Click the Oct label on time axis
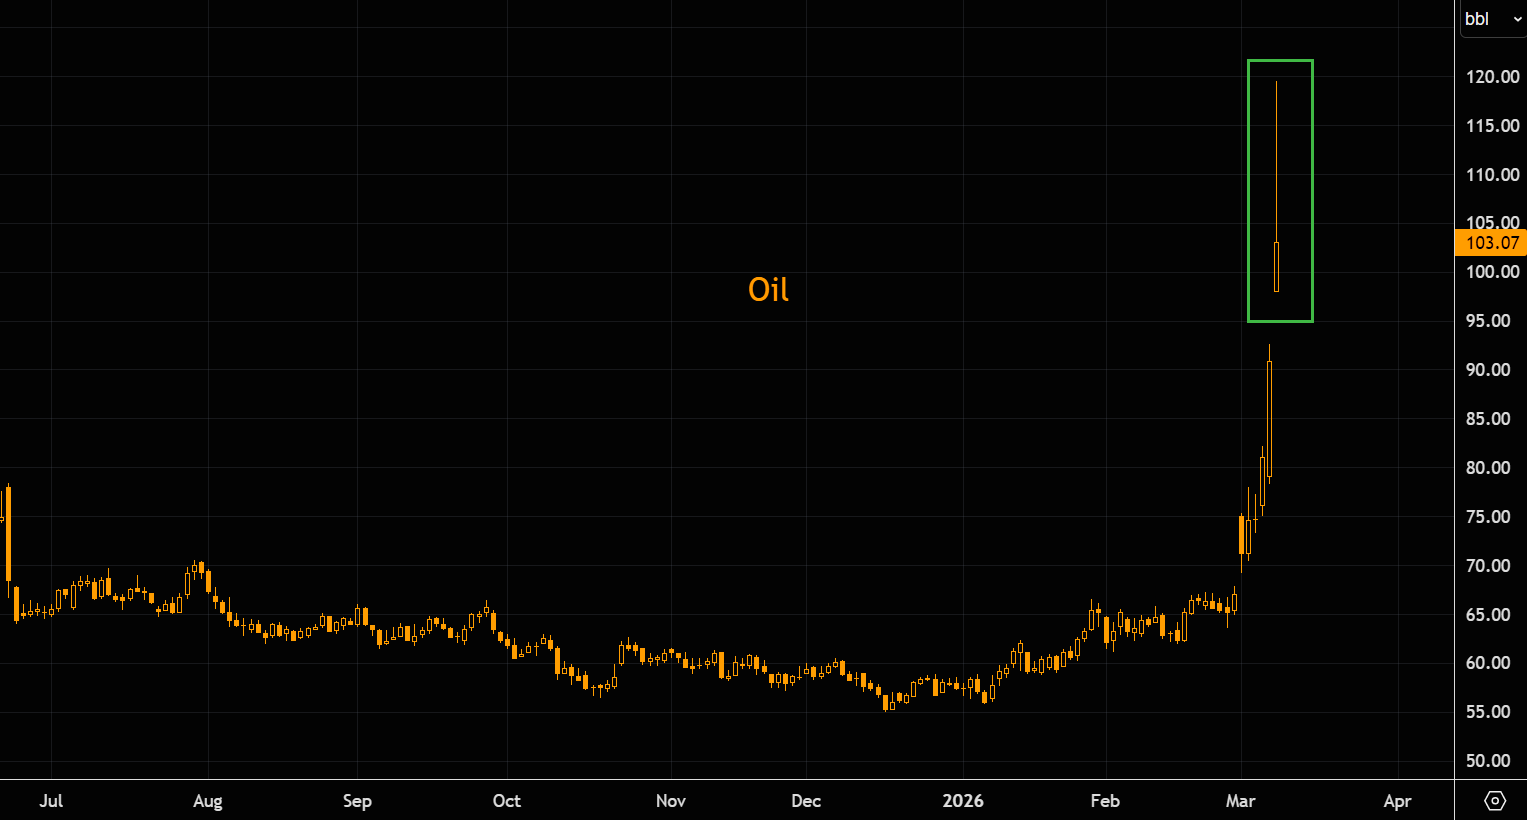The image size is (1527, 820). [x=507, y=801]
